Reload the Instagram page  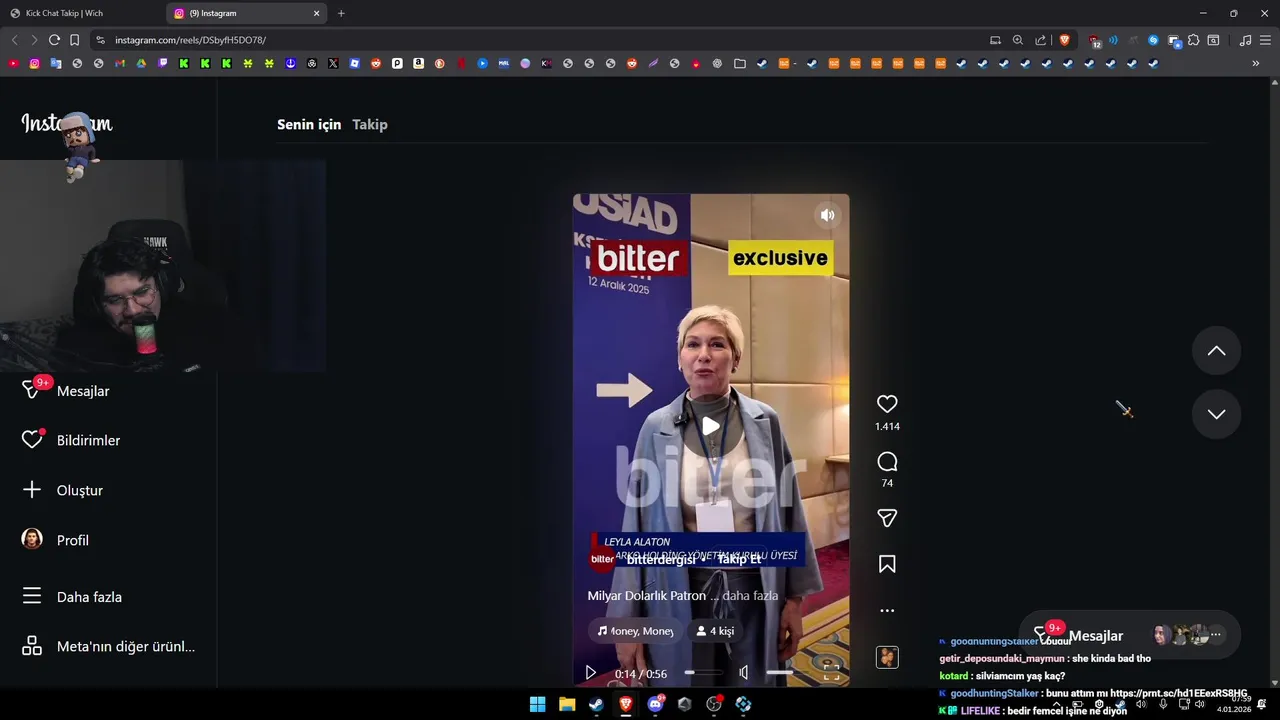(54, 40)
